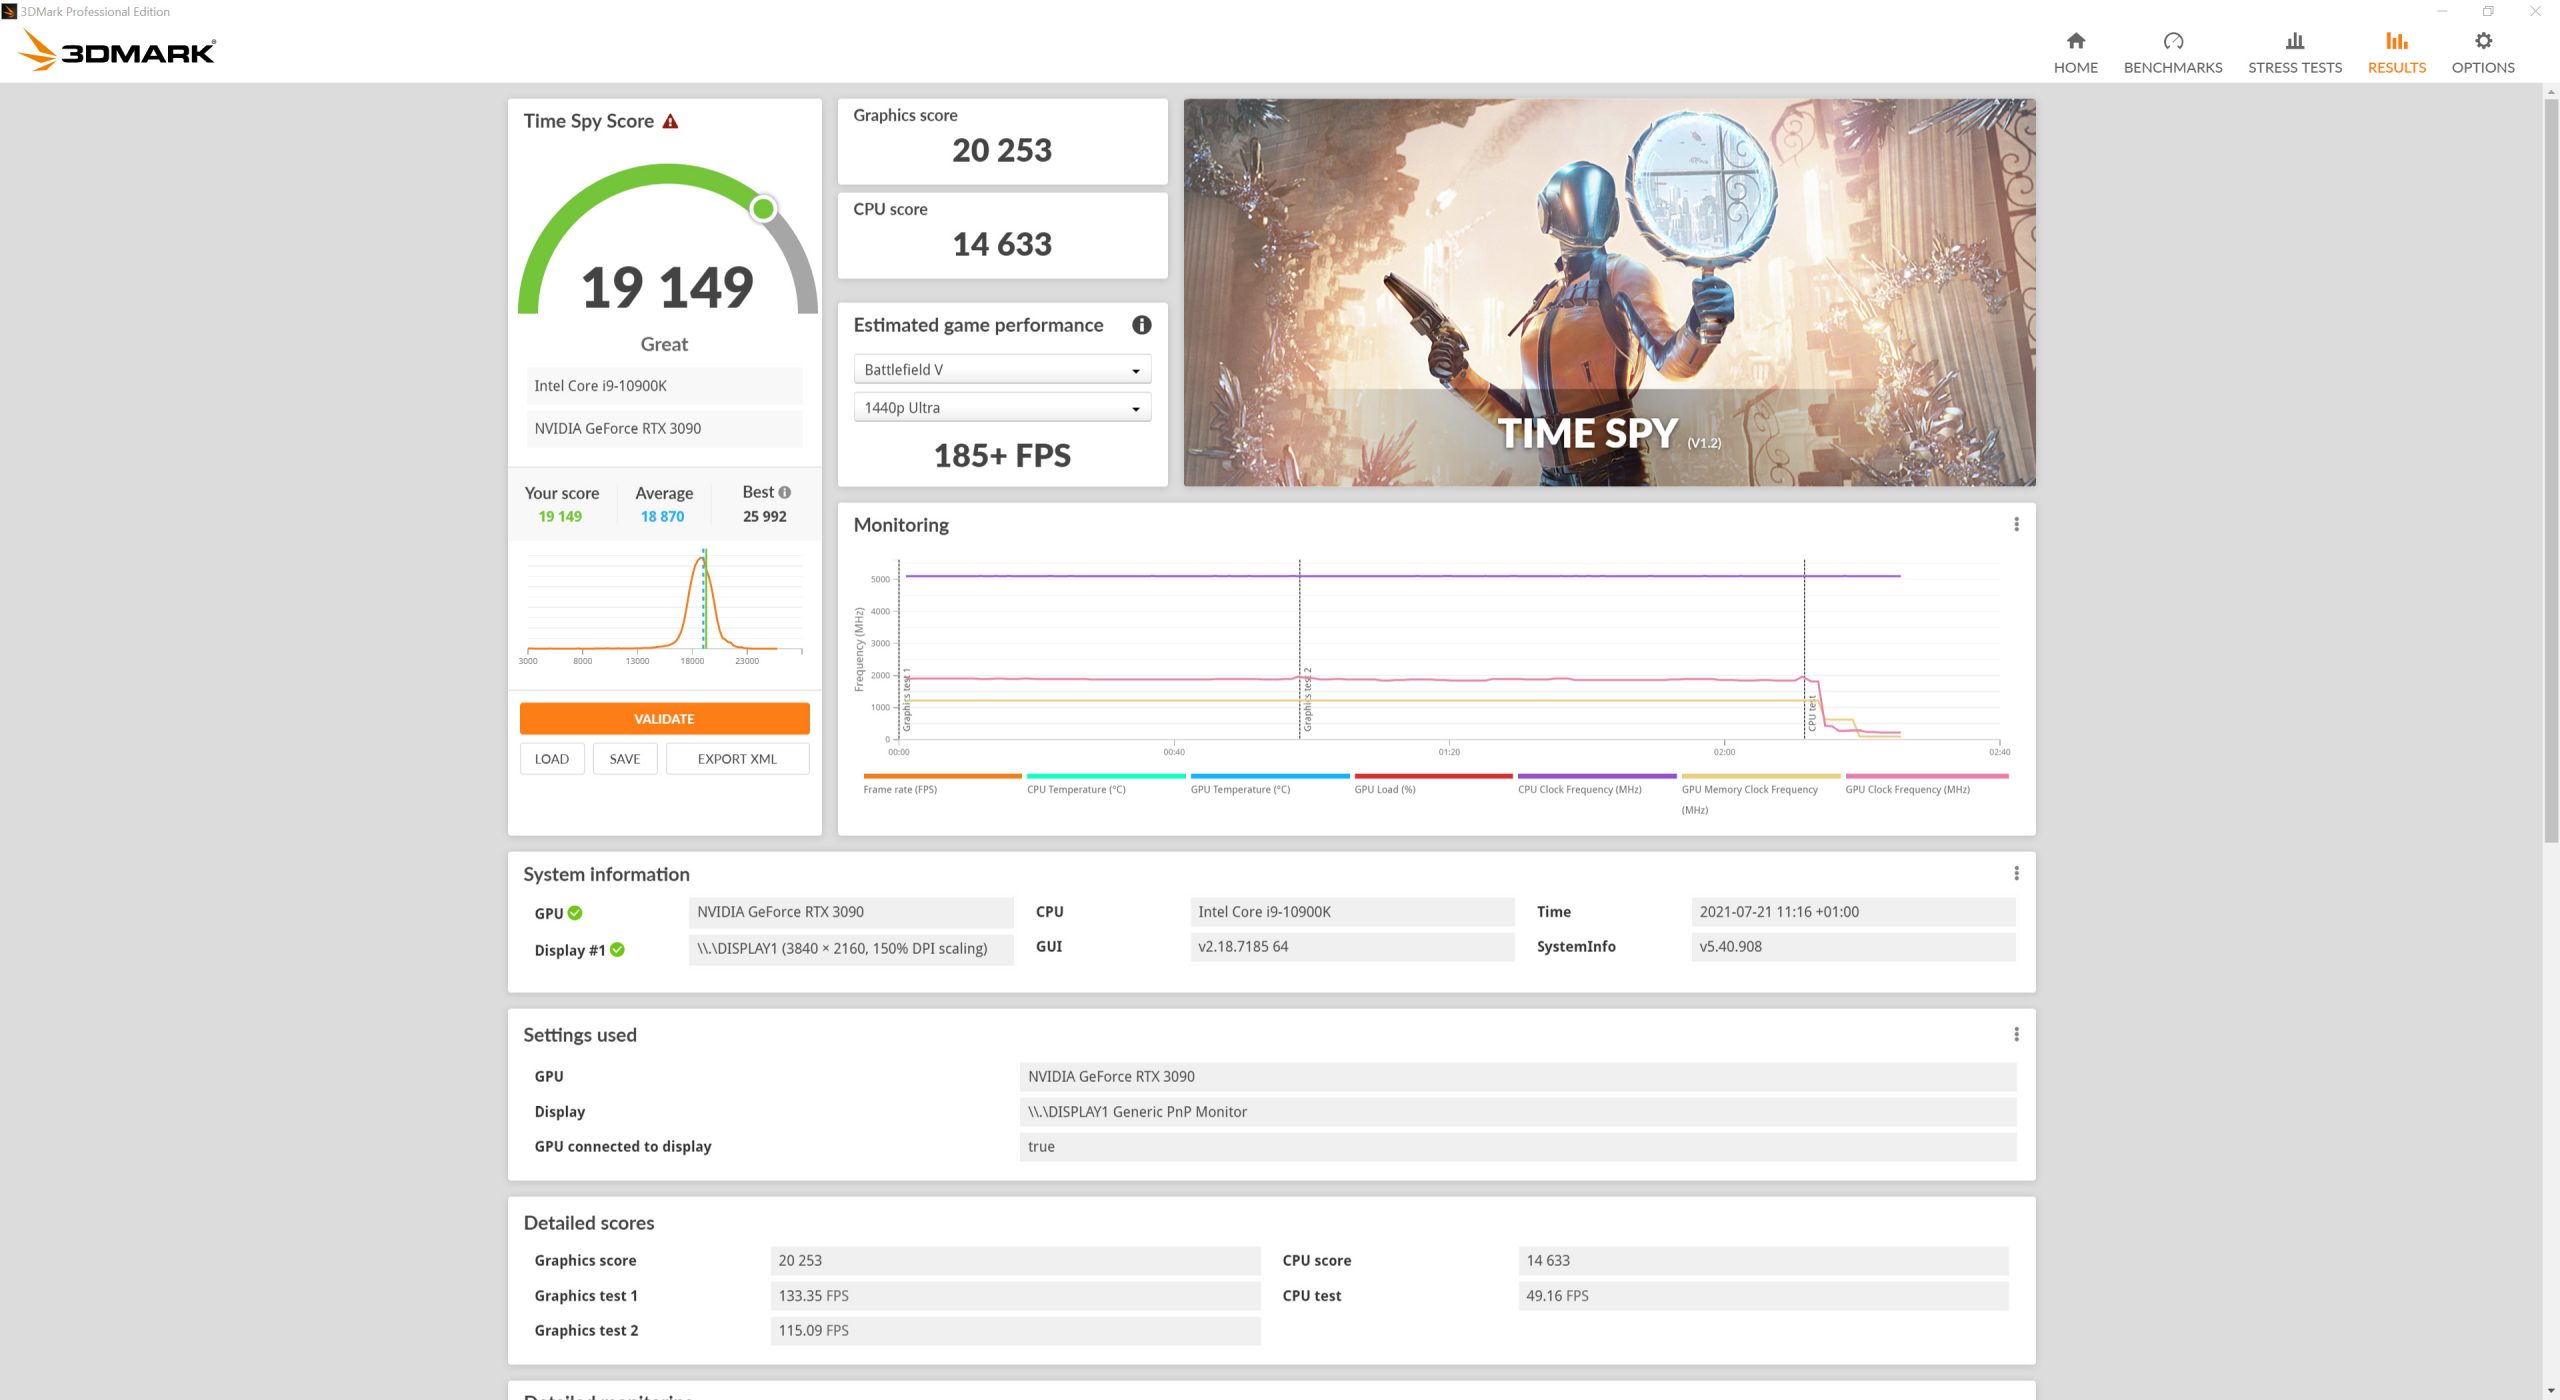Screen dimensions: 2560x1400
Task: Go to the Benchmarks tab
Action: coord(2172,52)
